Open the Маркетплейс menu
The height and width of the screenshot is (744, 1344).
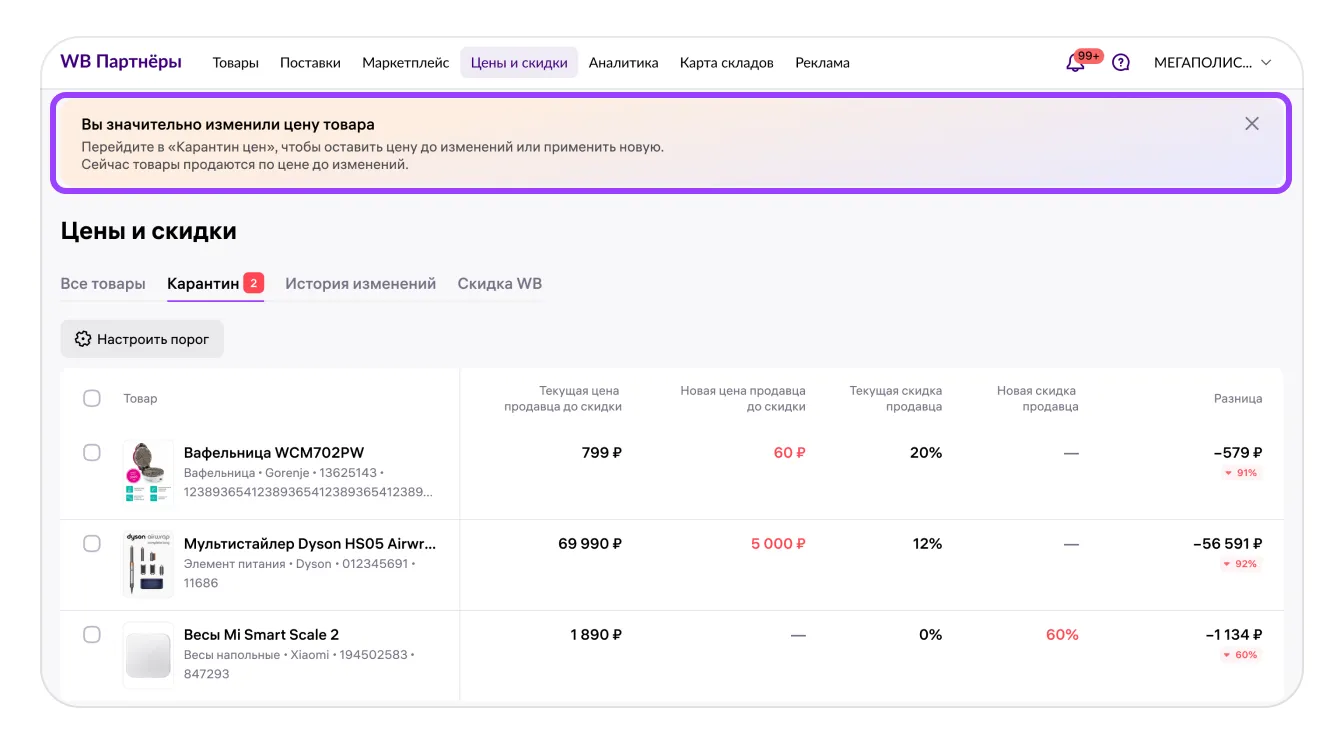coord(406,62)
